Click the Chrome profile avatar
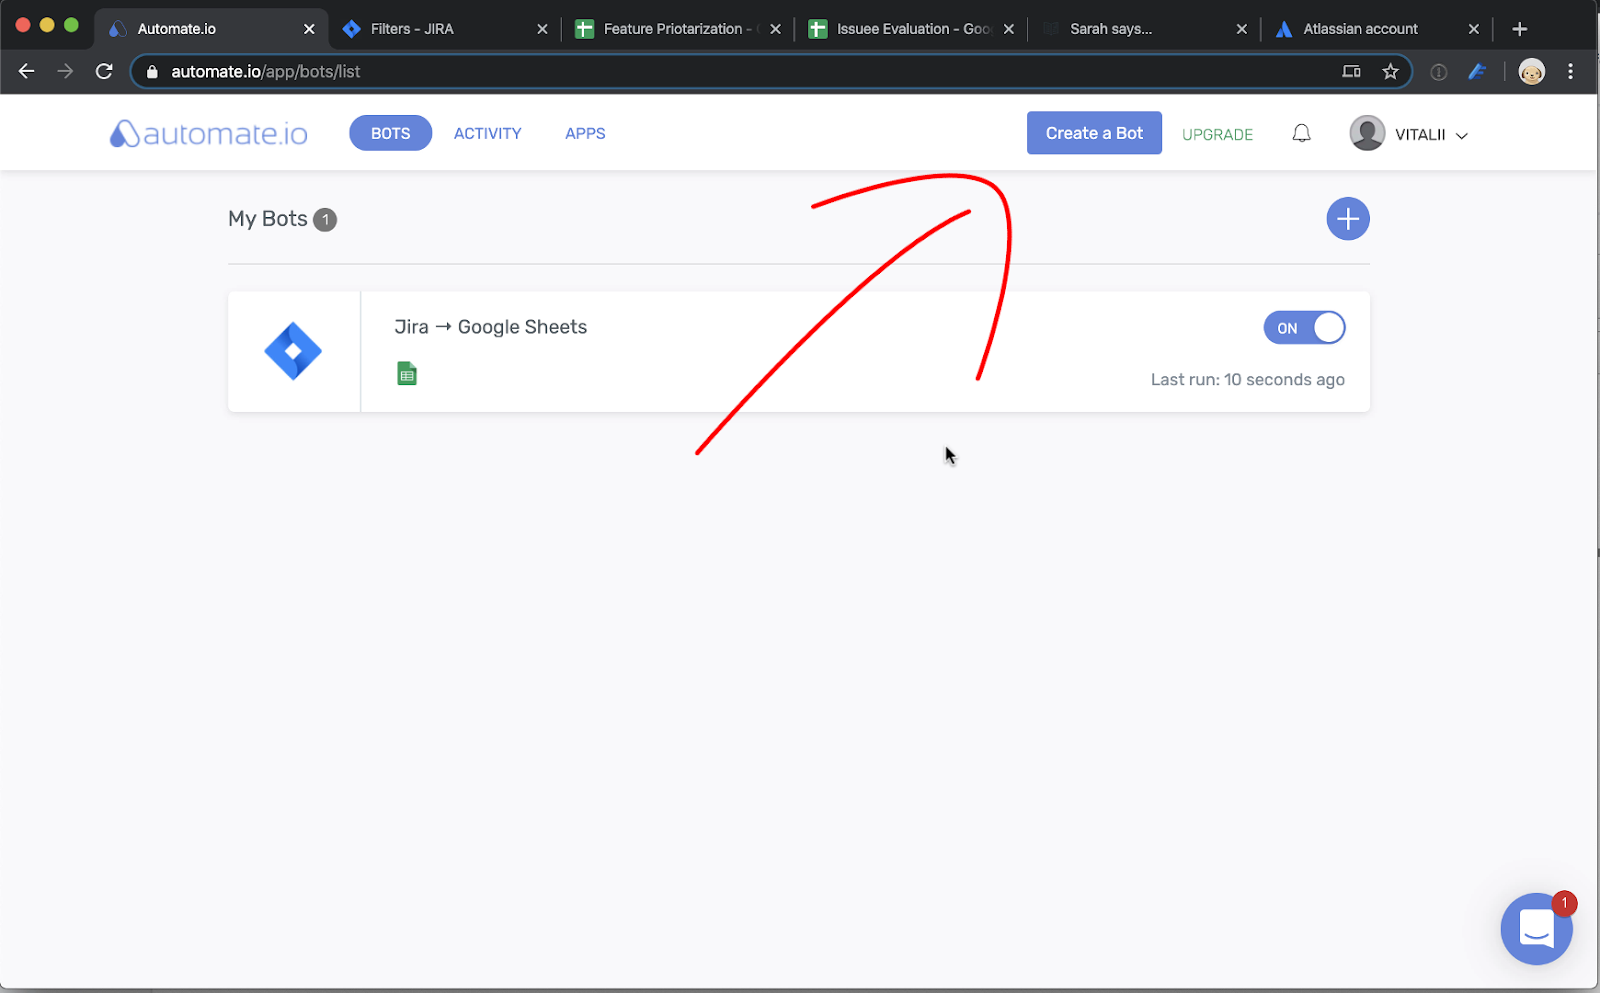 click(x=1531, y=71)
